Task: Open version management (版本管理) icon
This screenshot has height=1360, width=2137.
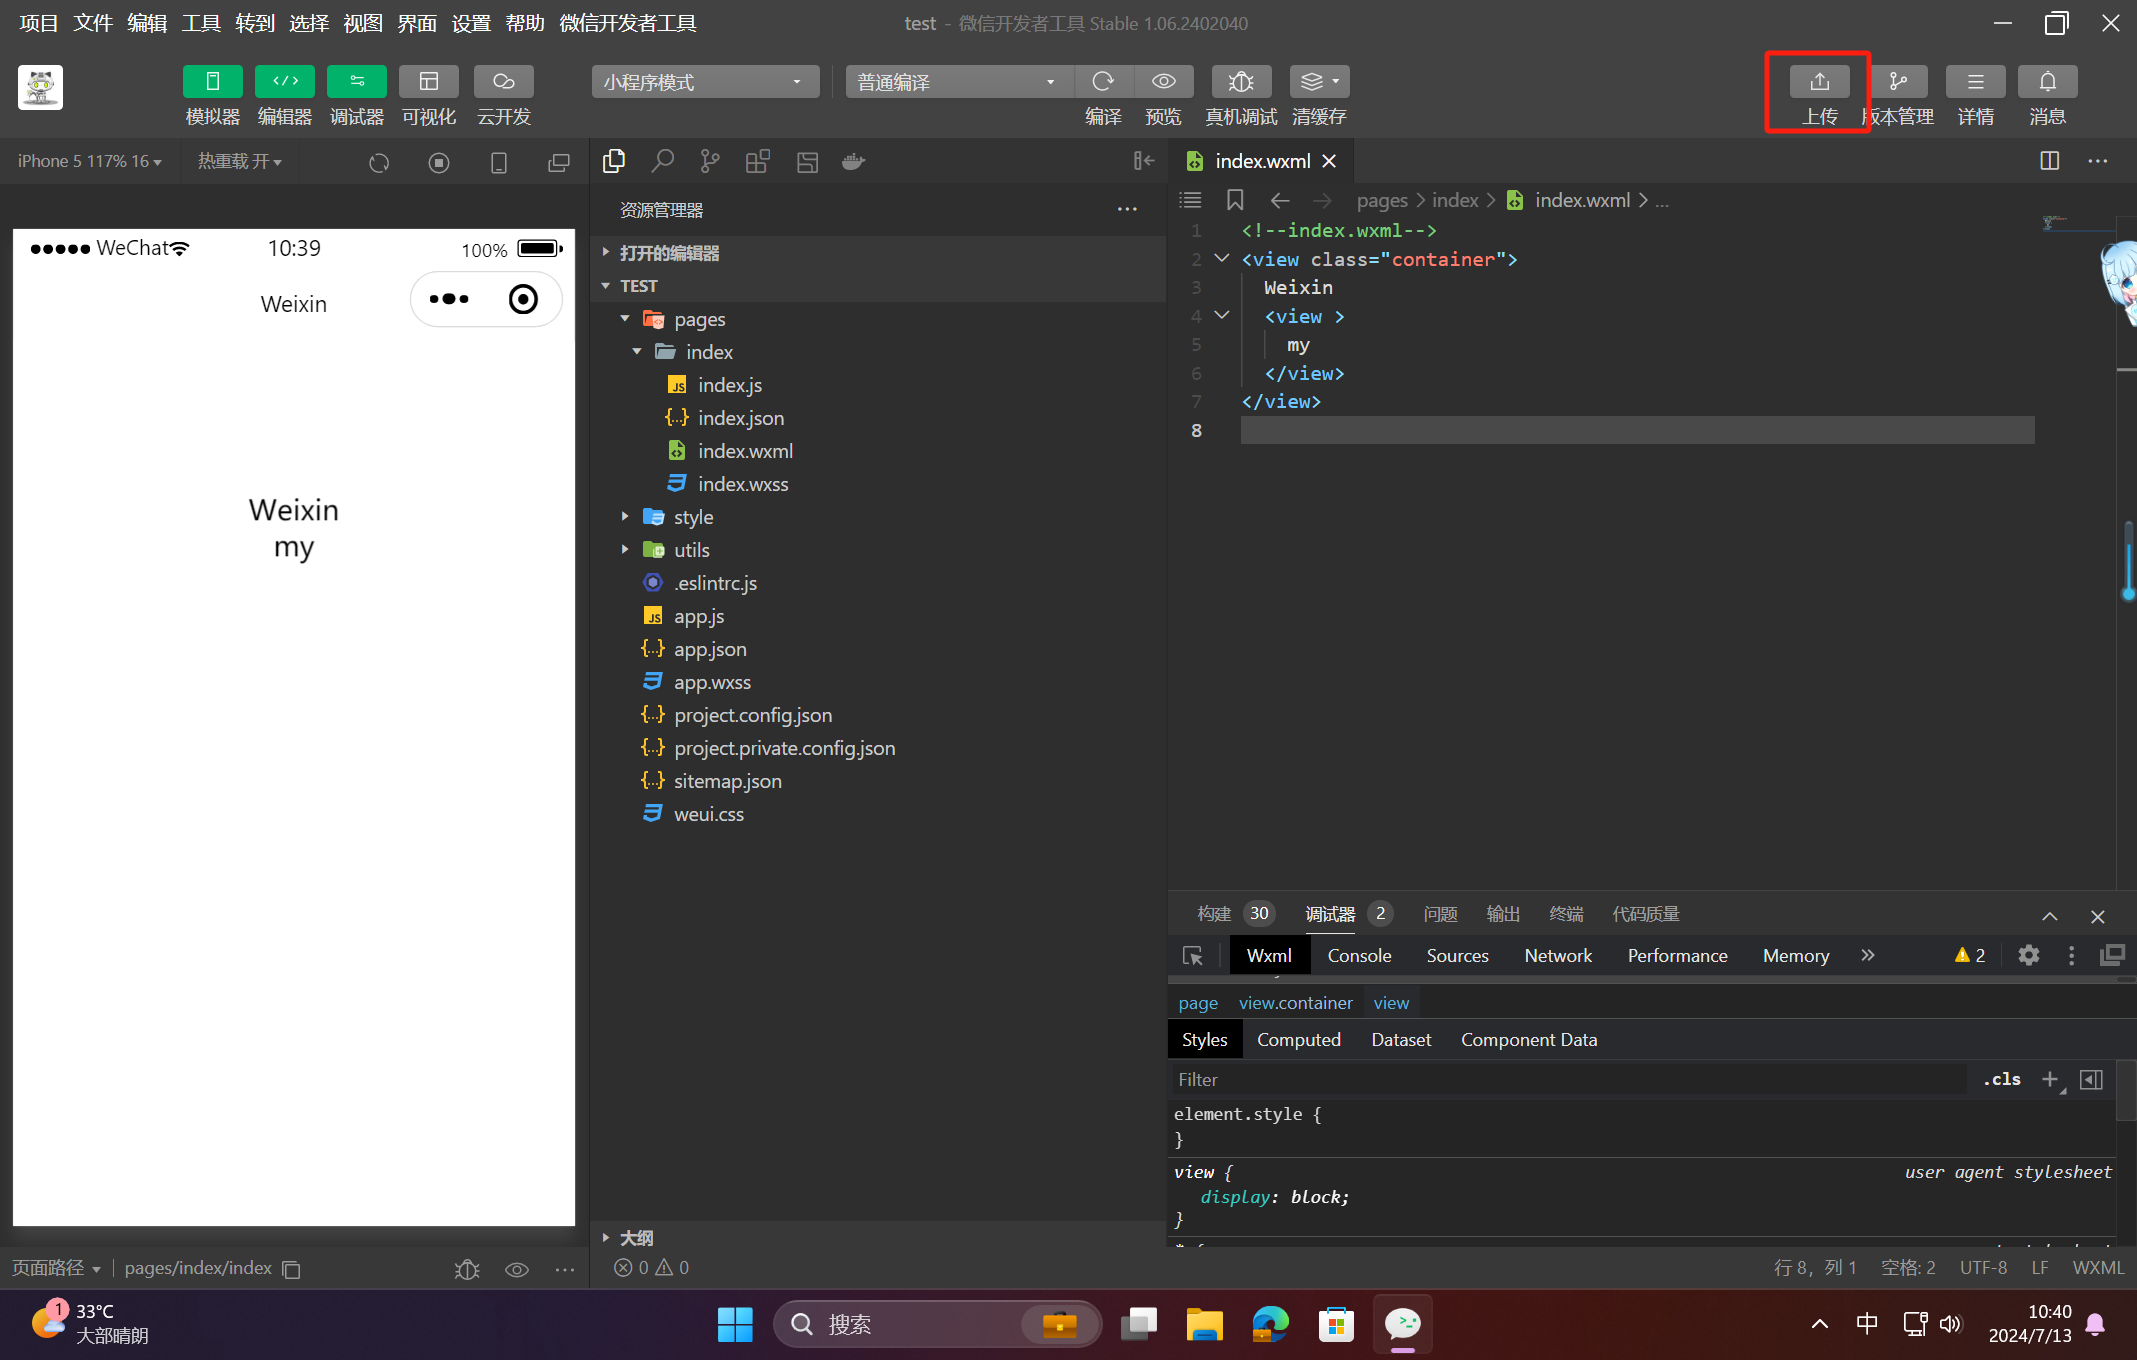Action: click(1898, 82)
